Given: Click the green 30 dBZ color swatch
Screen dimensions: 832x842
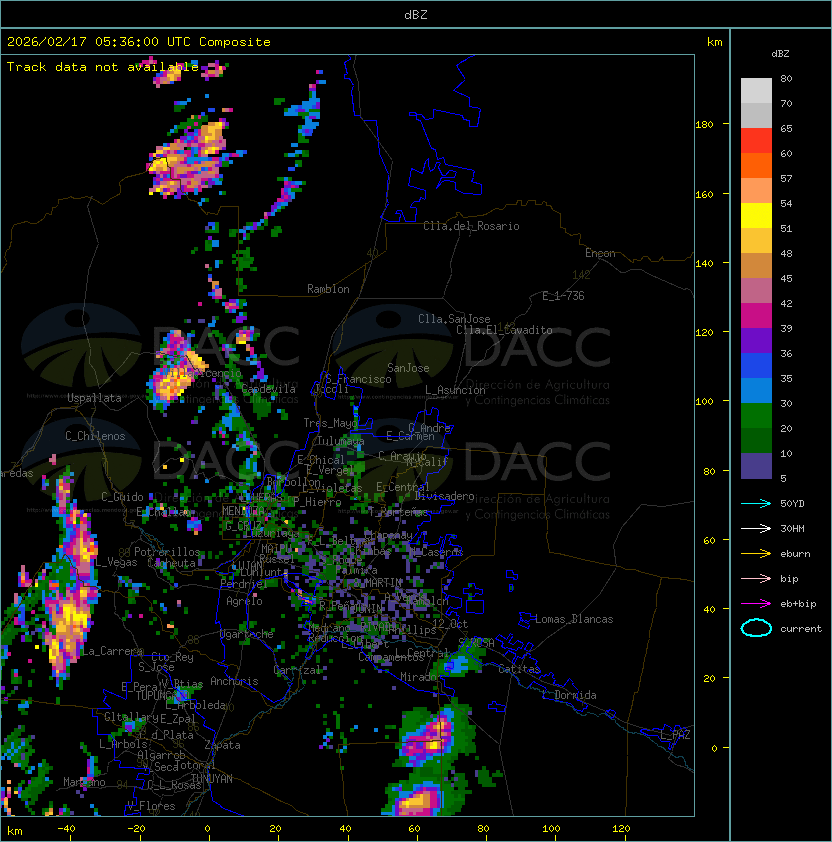Looking at the screenshot, I should [756, 416].
